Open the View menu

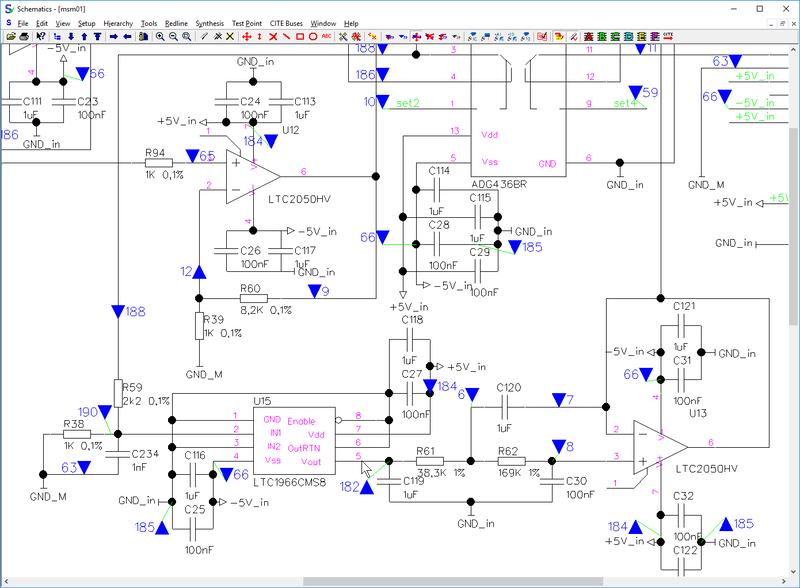point(63,23)
